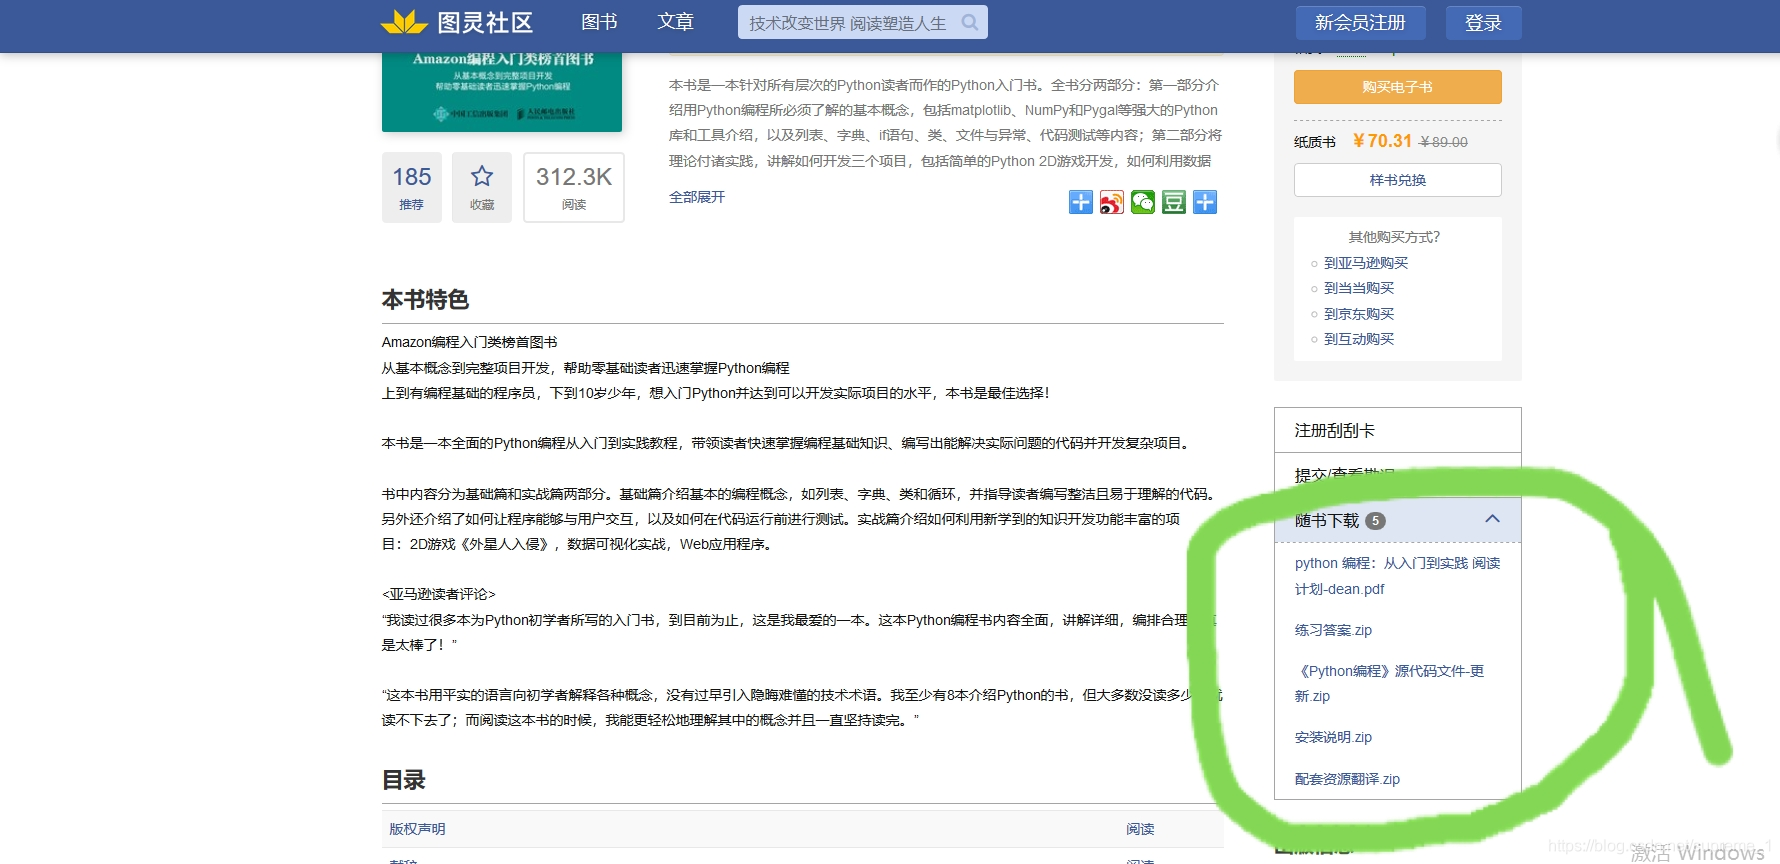This screenshot has height=864, width=1780.
Task: Click the 登录 button
Action: [1483, 22]
